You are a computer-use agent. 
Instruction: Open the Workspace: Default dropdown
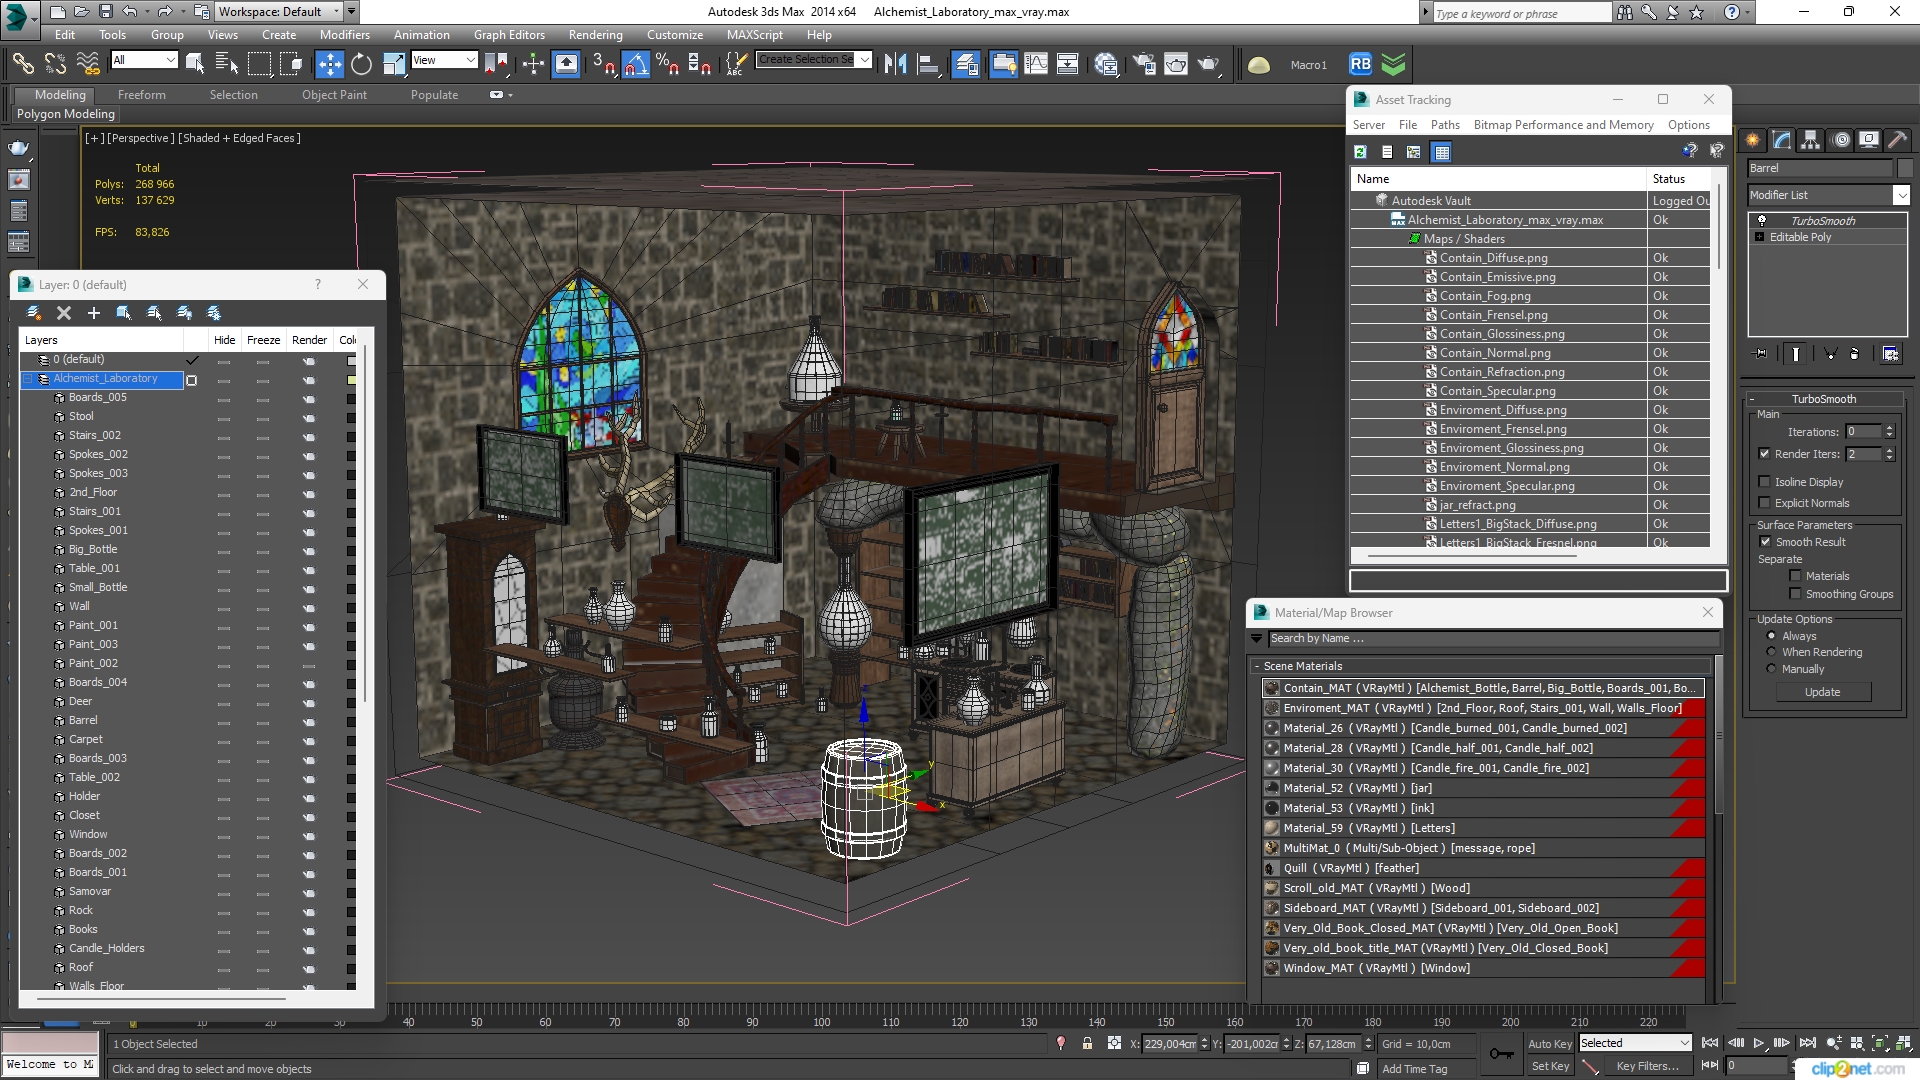278,12
